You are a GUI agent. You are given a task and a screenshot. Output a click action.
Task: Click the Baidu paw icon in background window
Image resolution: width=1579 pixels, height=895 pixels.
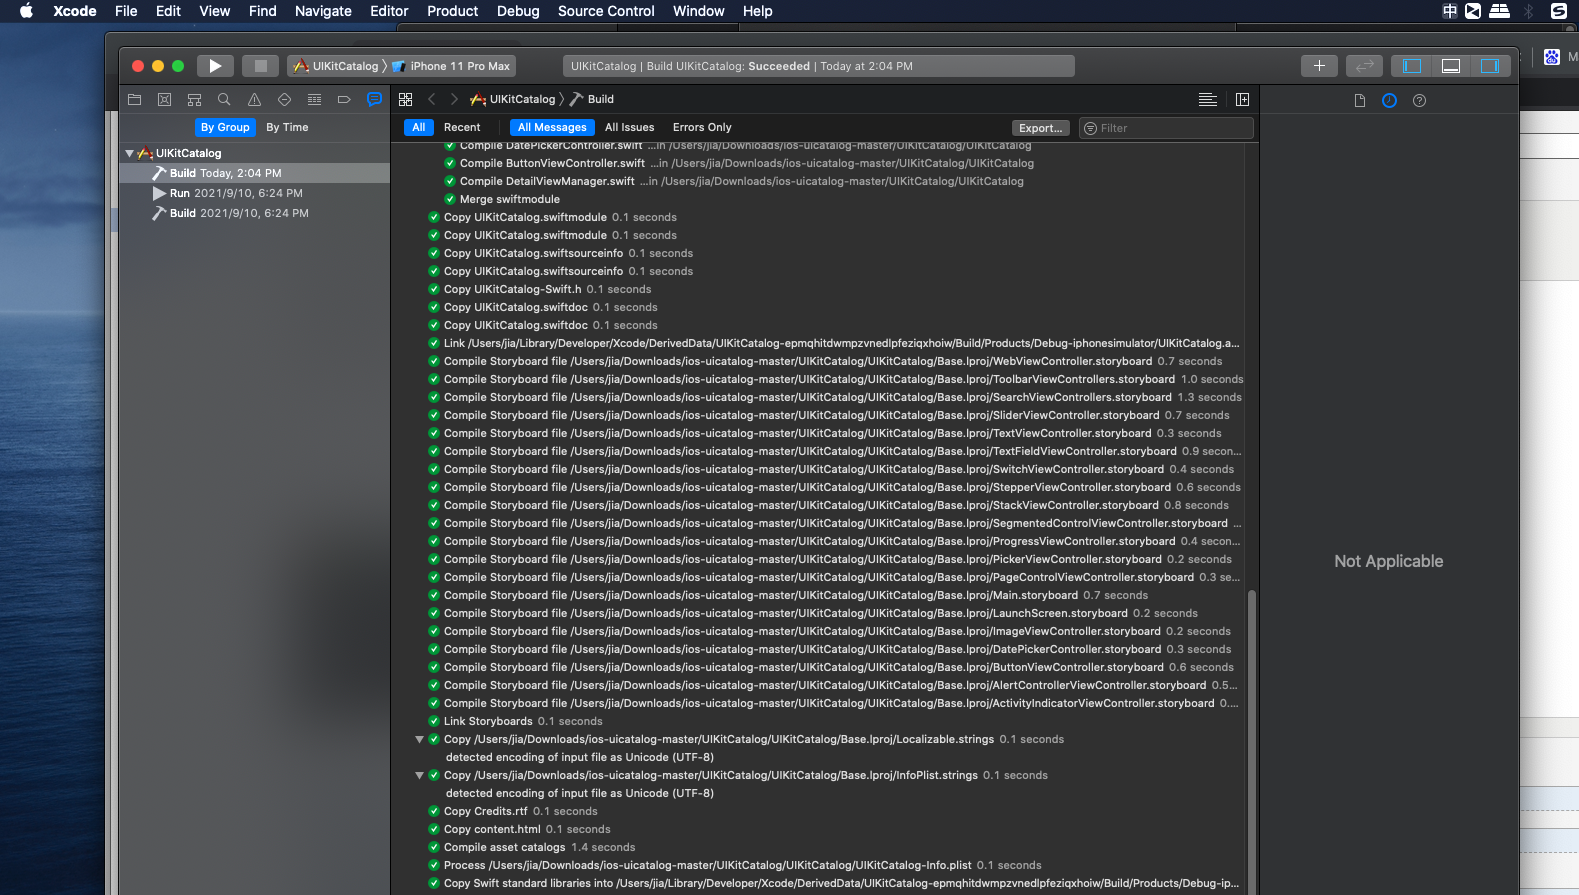click(1551, 57)
